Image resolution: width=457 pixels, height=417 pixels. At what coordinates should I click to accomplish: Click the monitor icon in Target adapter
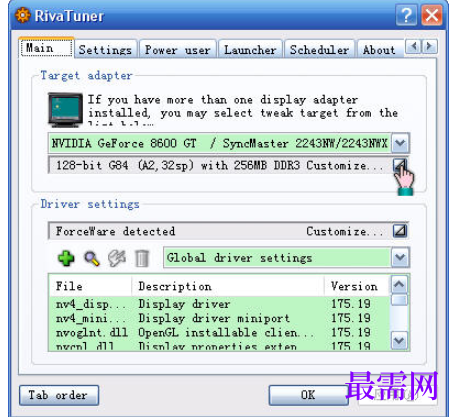65,110
